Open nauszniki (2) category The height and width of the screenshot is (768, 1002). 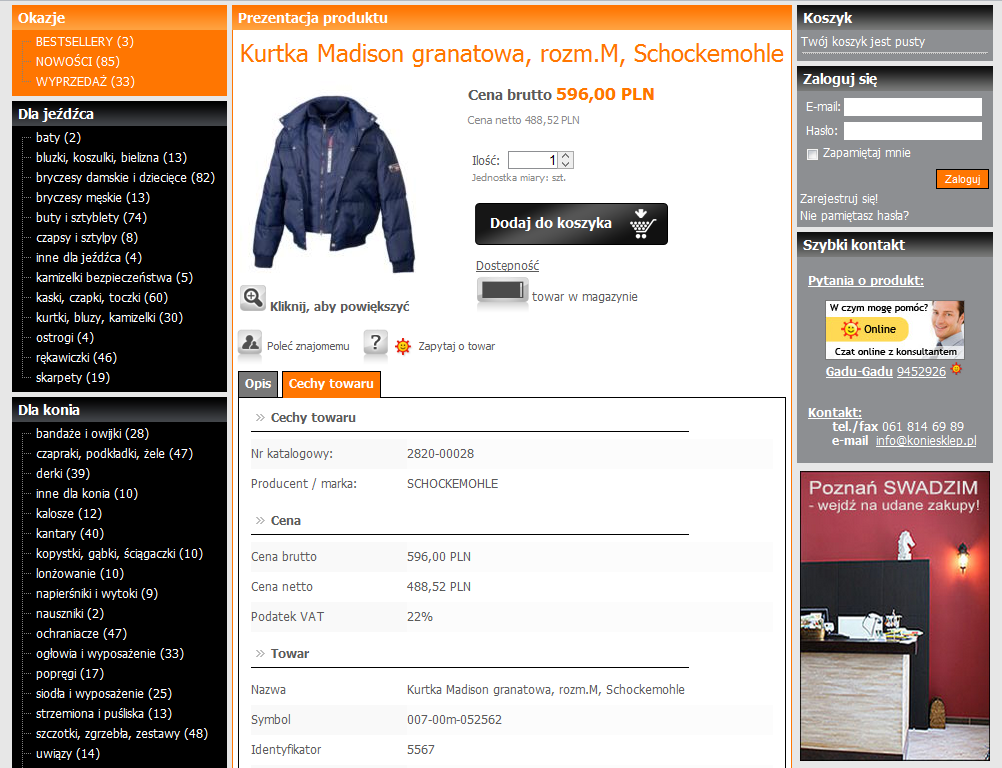coord(70,613)
